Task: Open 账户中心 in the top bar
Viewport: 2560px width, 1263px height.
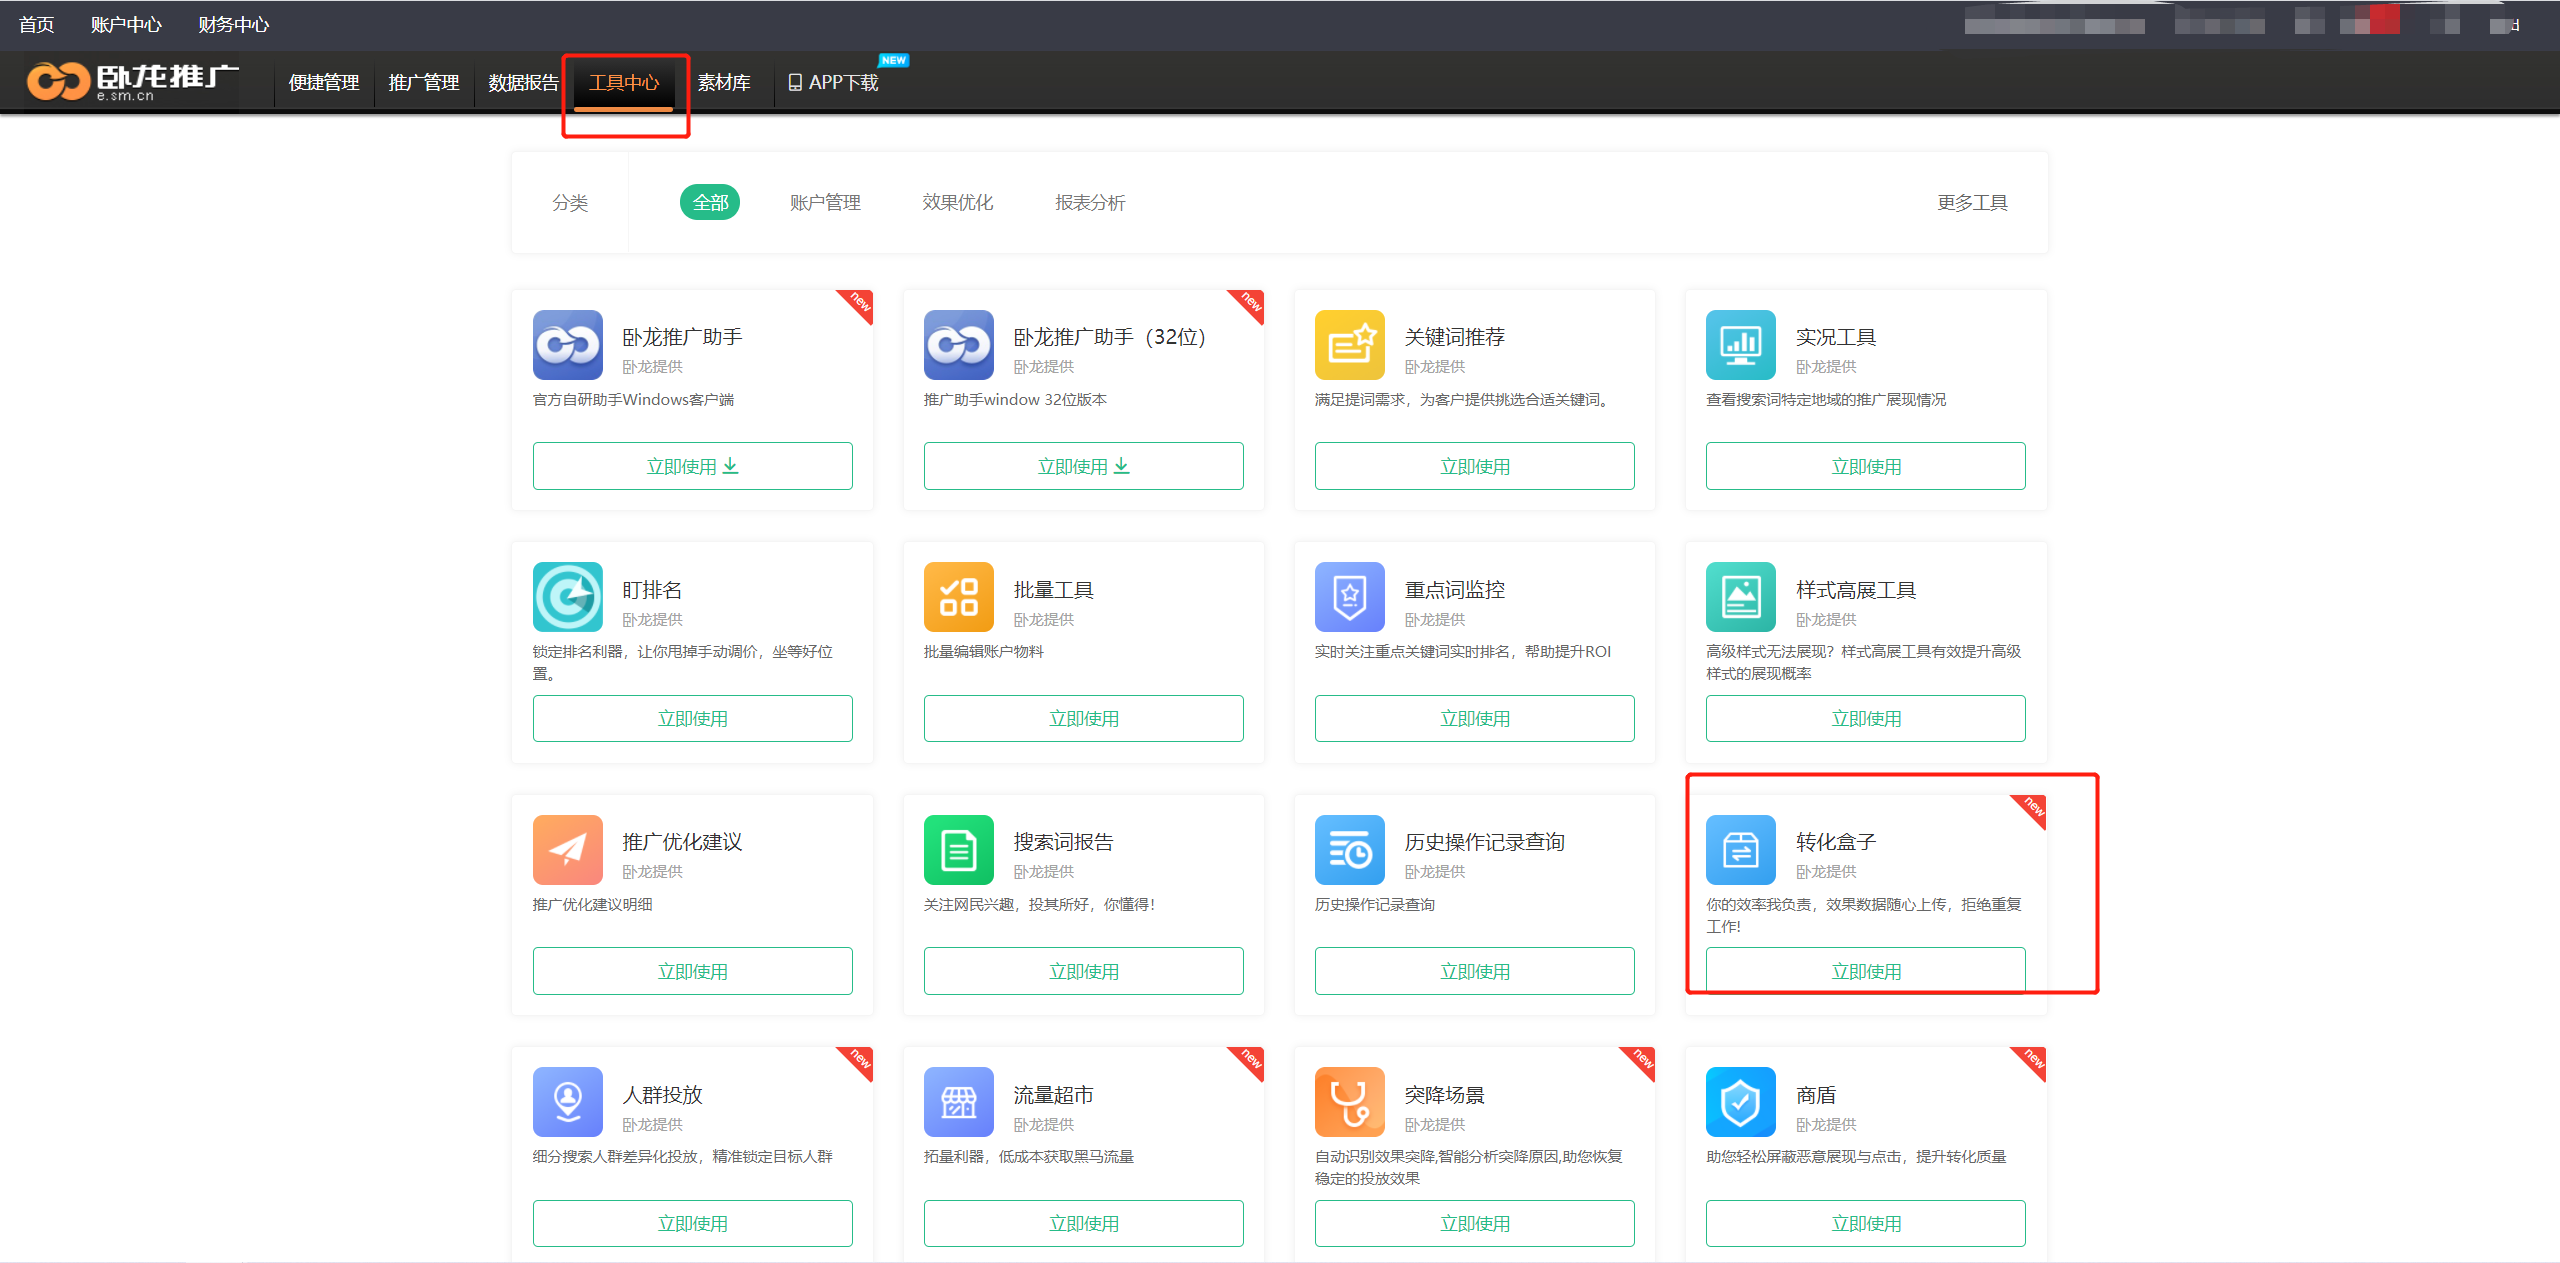Action: point(126,24)
